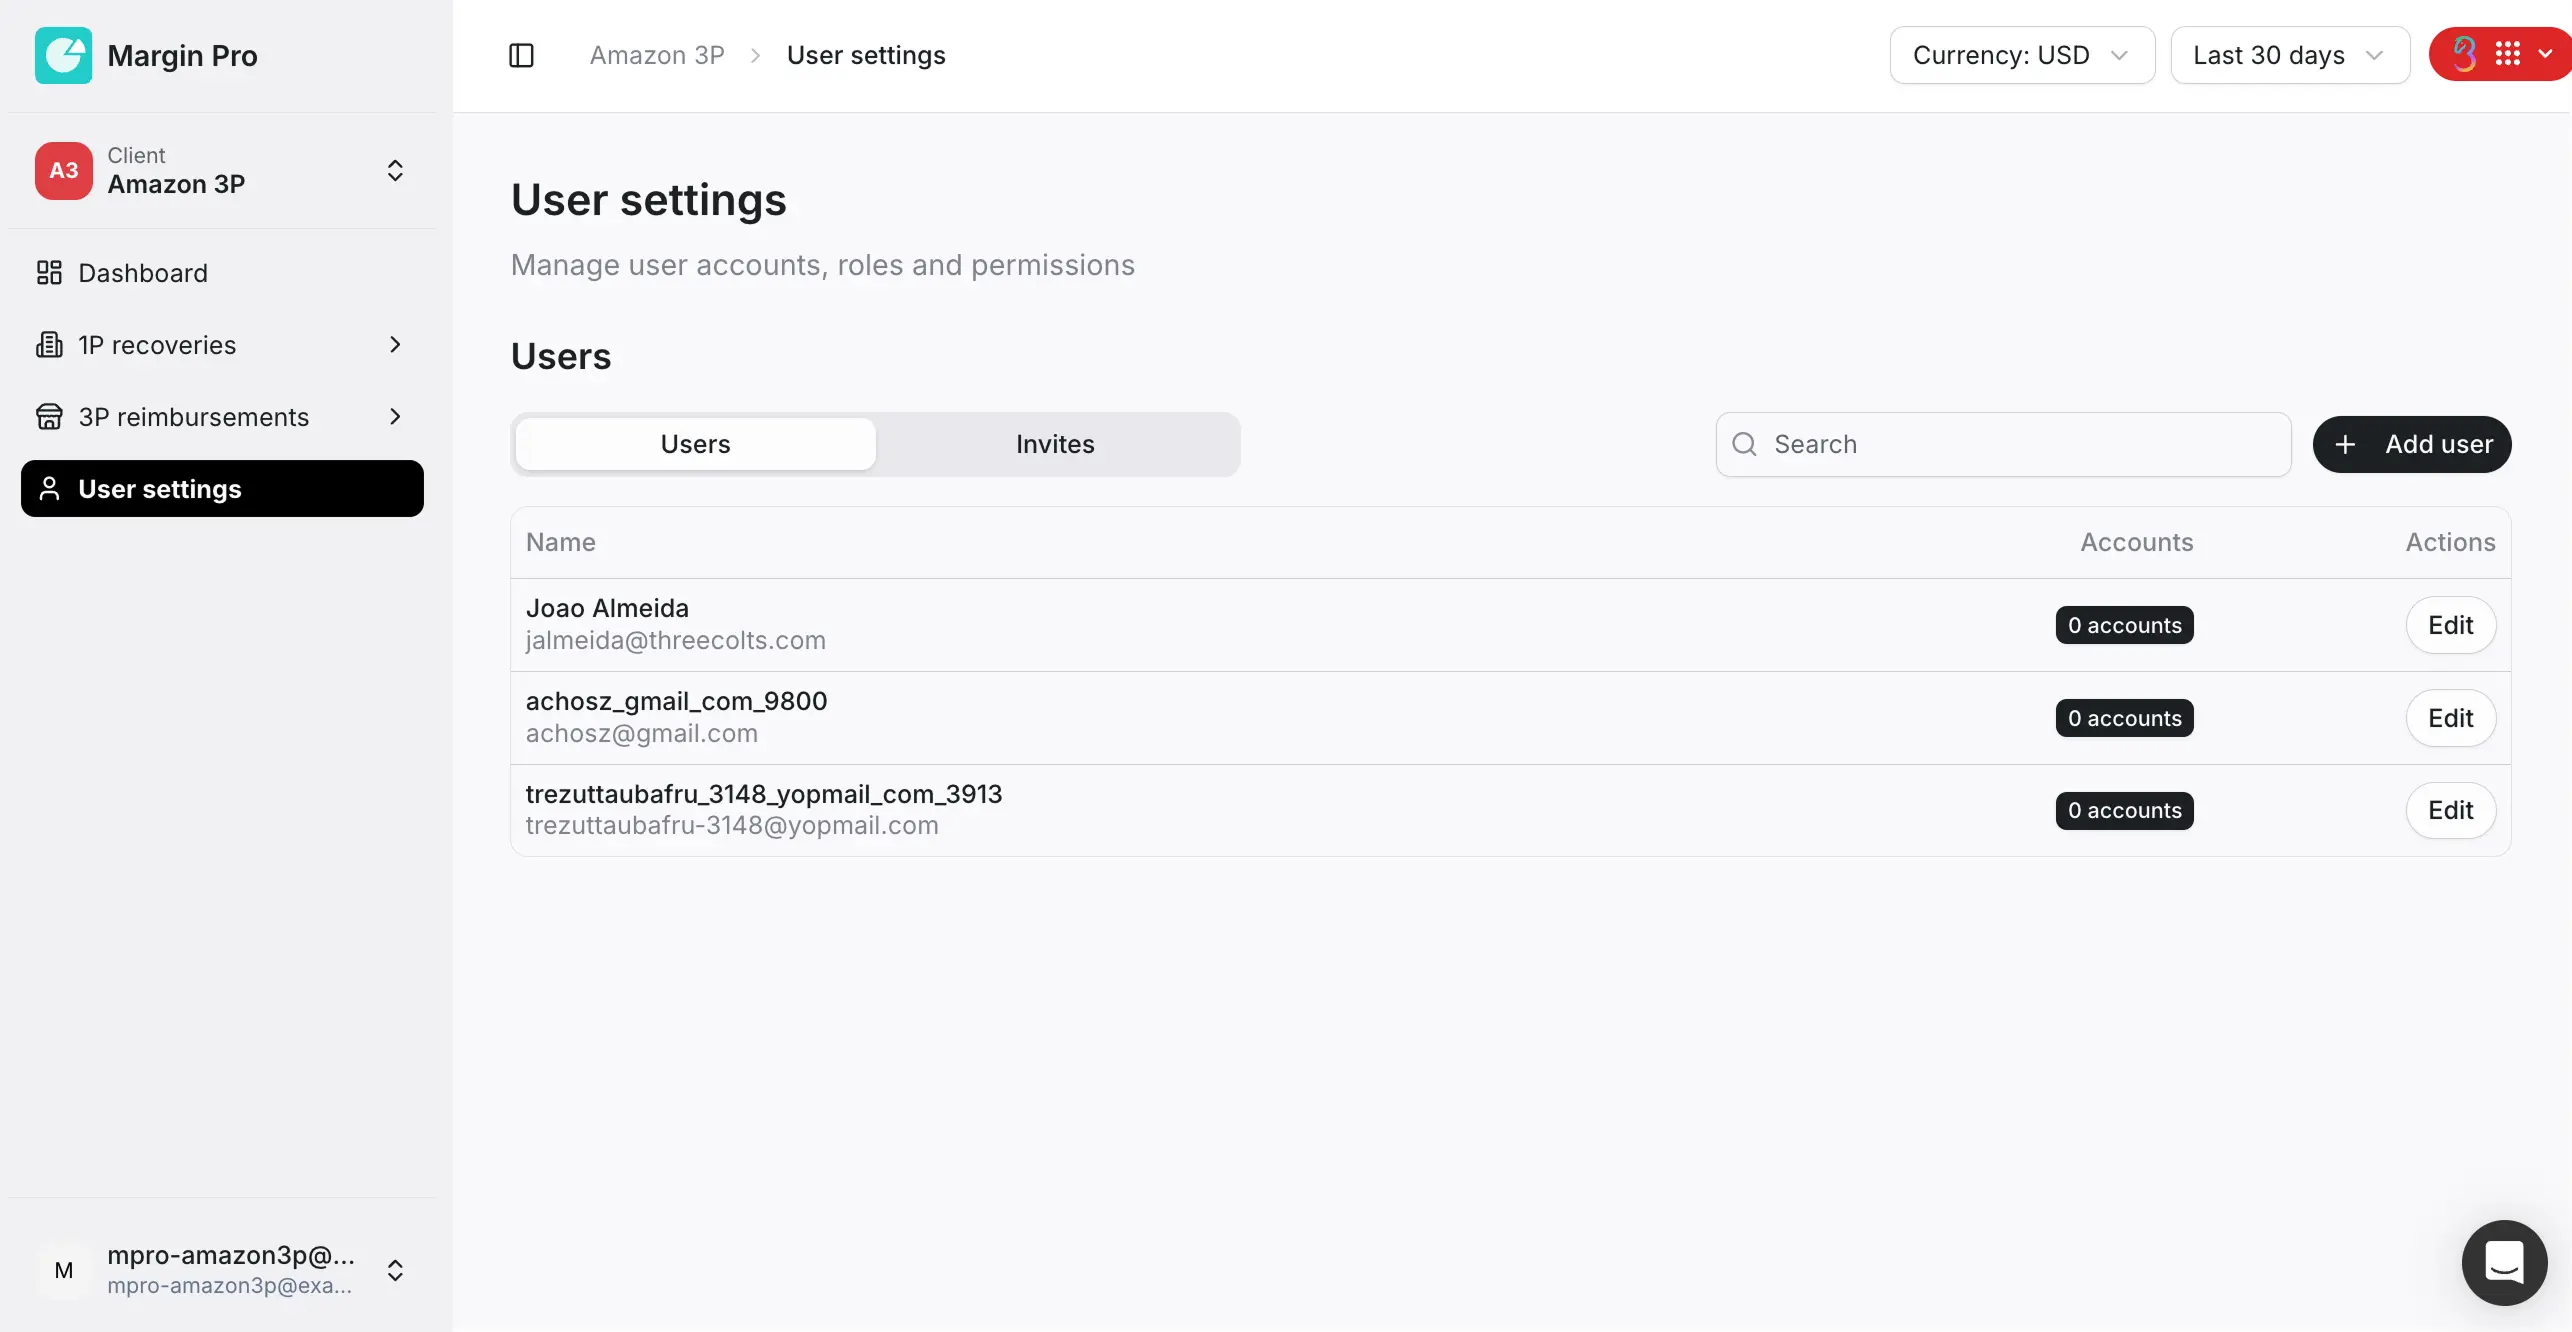Click the A3 client avatar badge
The height and width of the screenshot is (1332, 2572).
pyautogui.click(x=63, y=170)
